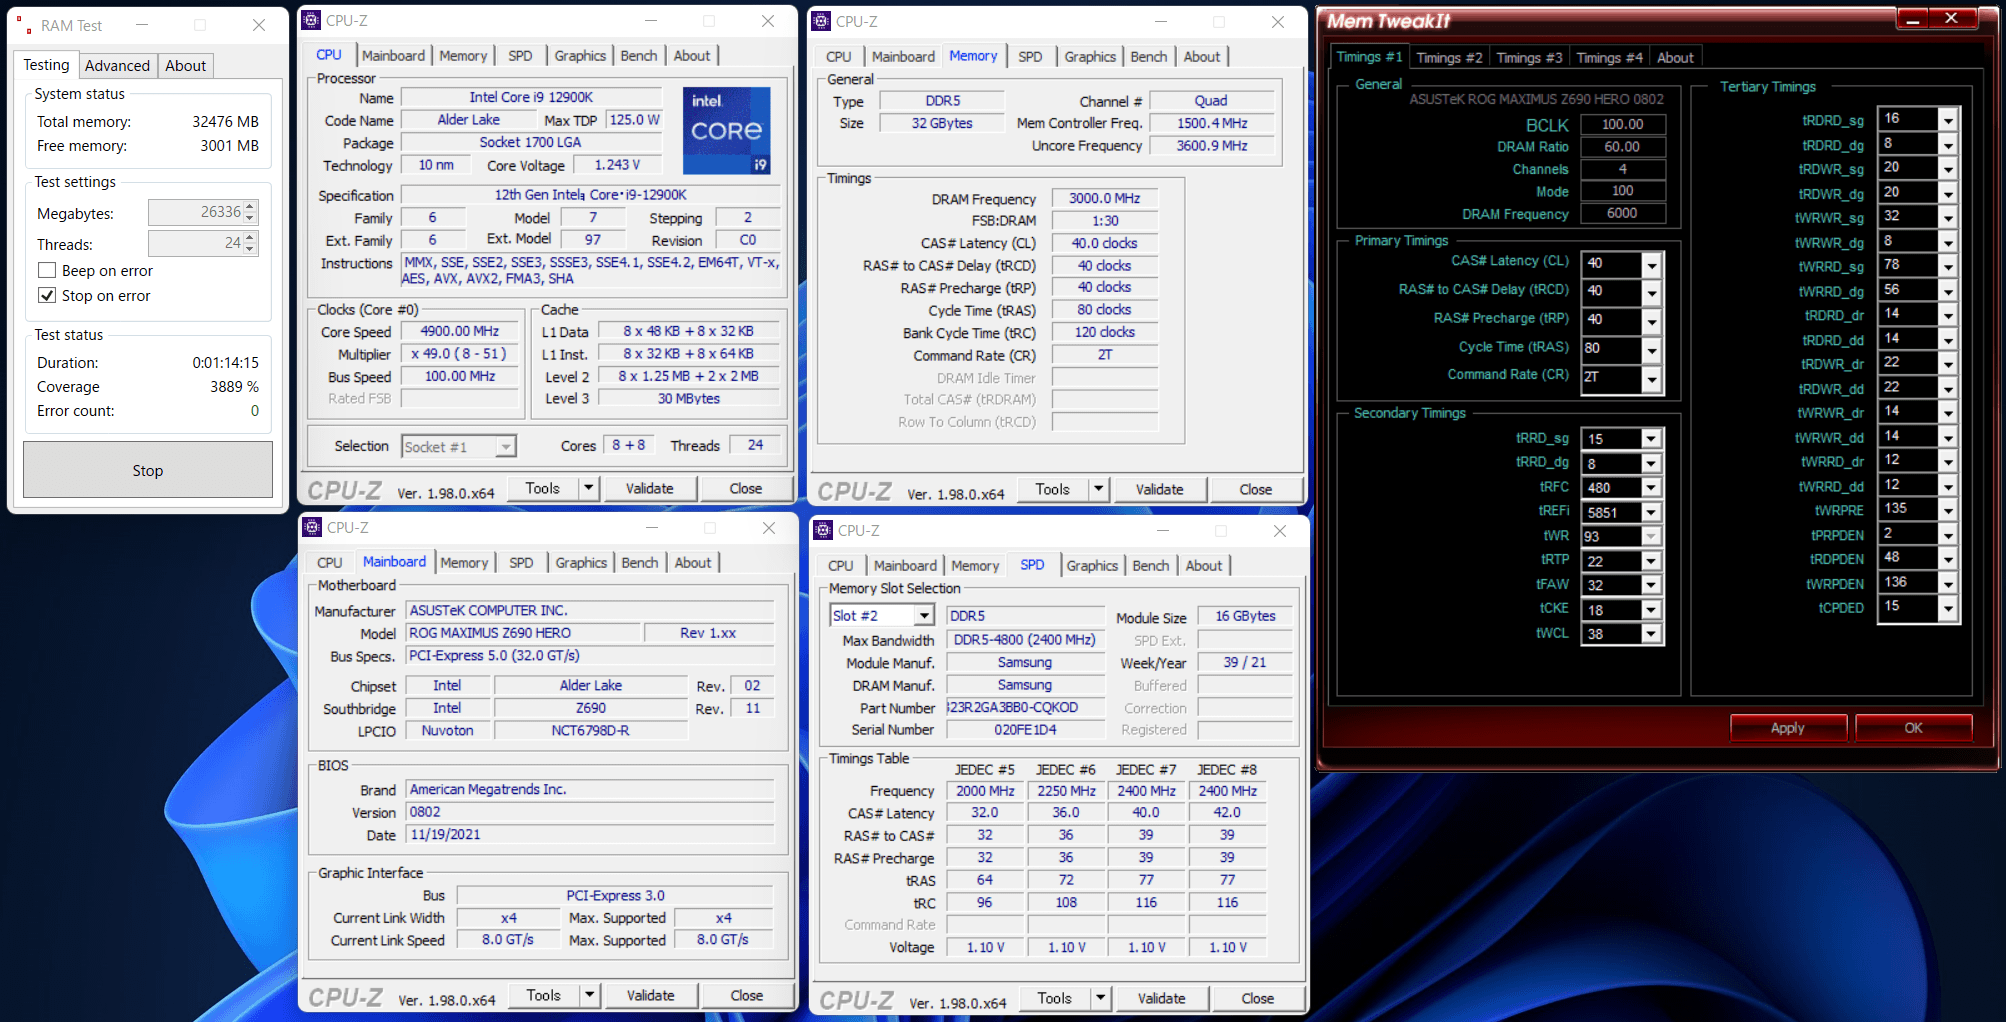Click the Coverage 3889 % value
2006x1022 pixels.
[234, 386]
